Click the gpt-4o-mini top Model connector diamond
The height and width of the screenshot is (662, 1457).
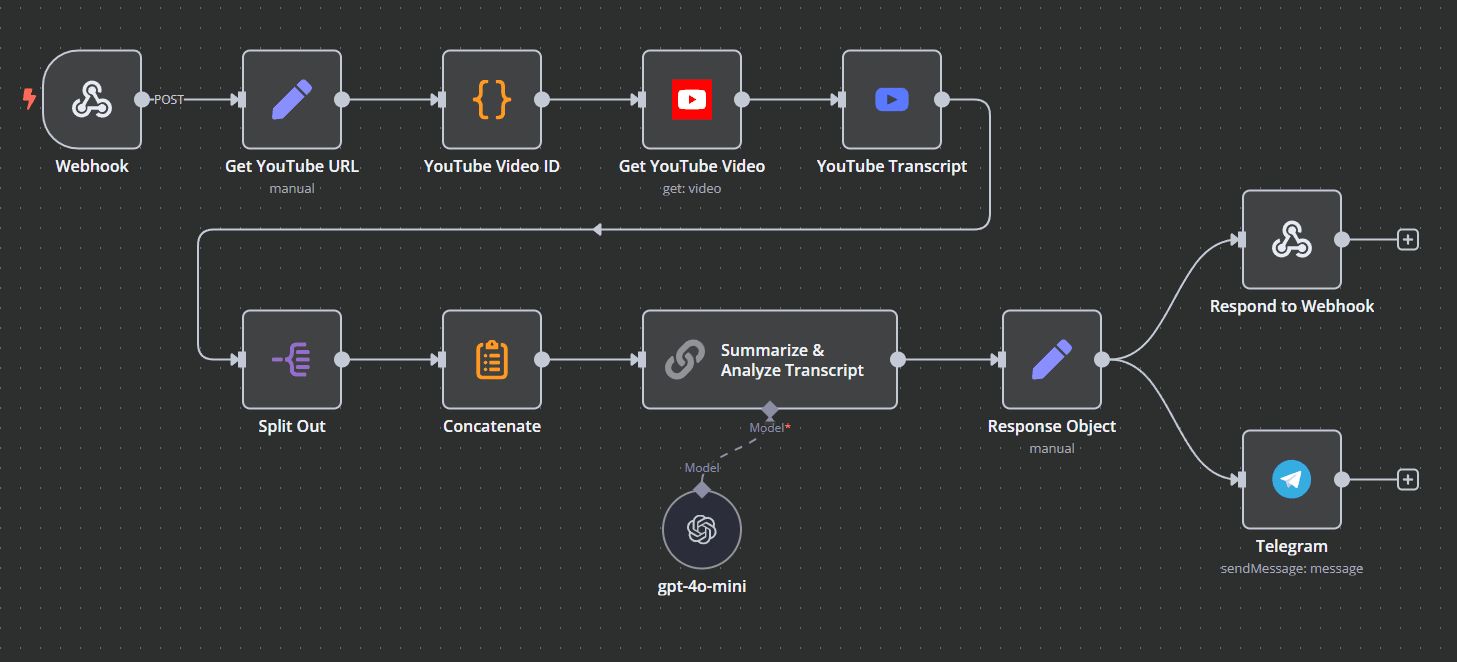pos(702,489)
